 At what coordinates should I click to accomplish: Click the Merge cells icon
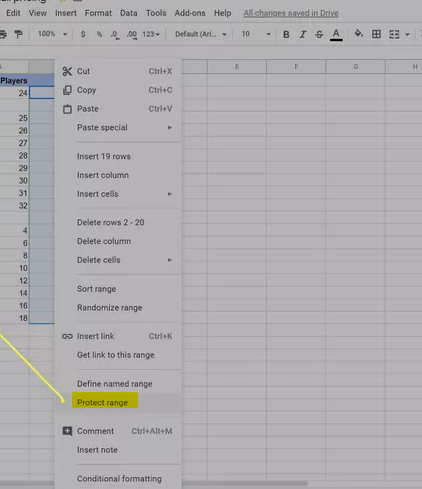click(x=394, y=34)
